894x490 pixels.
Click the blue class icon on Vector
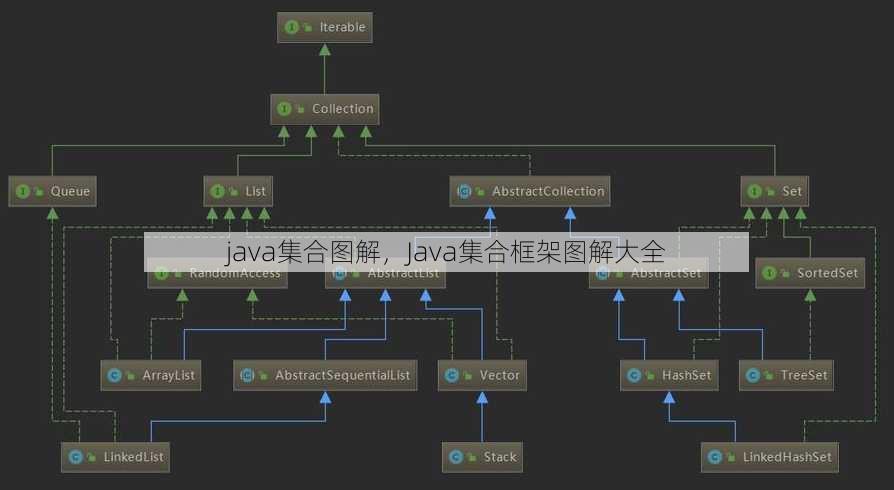coord(452,375)
